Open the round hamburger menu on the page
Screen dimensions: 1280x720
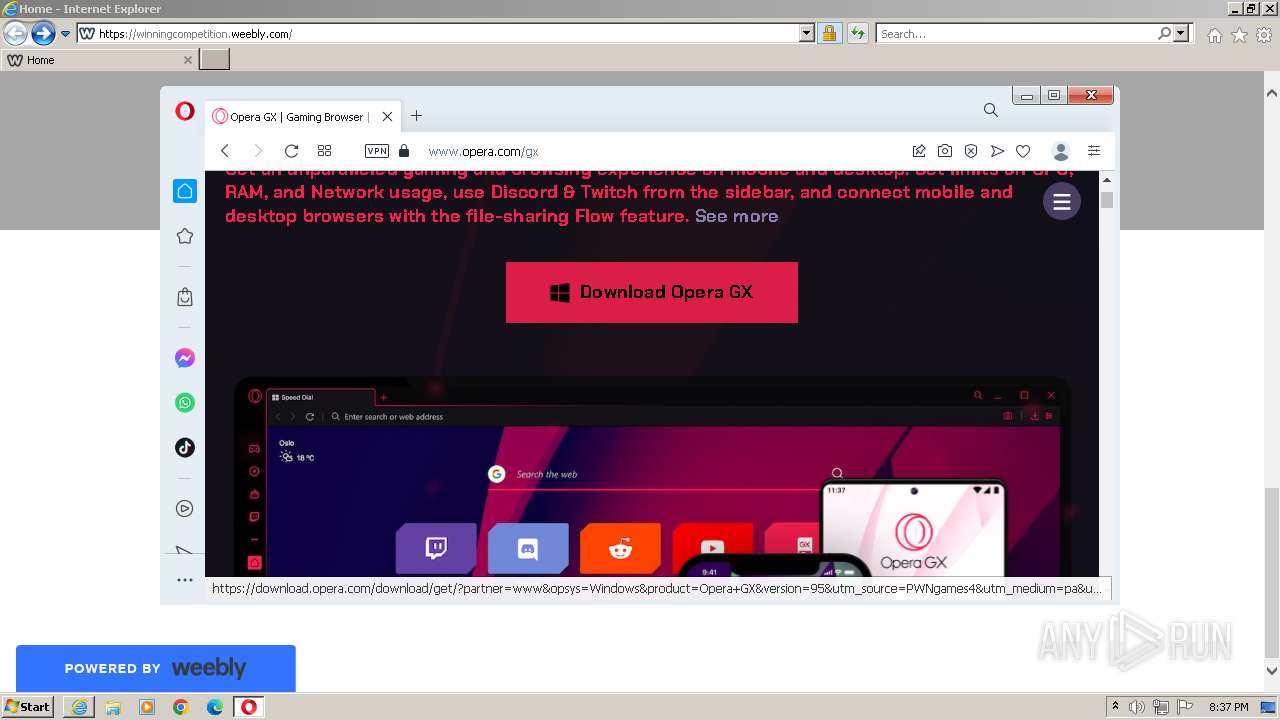tap(1062, 201)
